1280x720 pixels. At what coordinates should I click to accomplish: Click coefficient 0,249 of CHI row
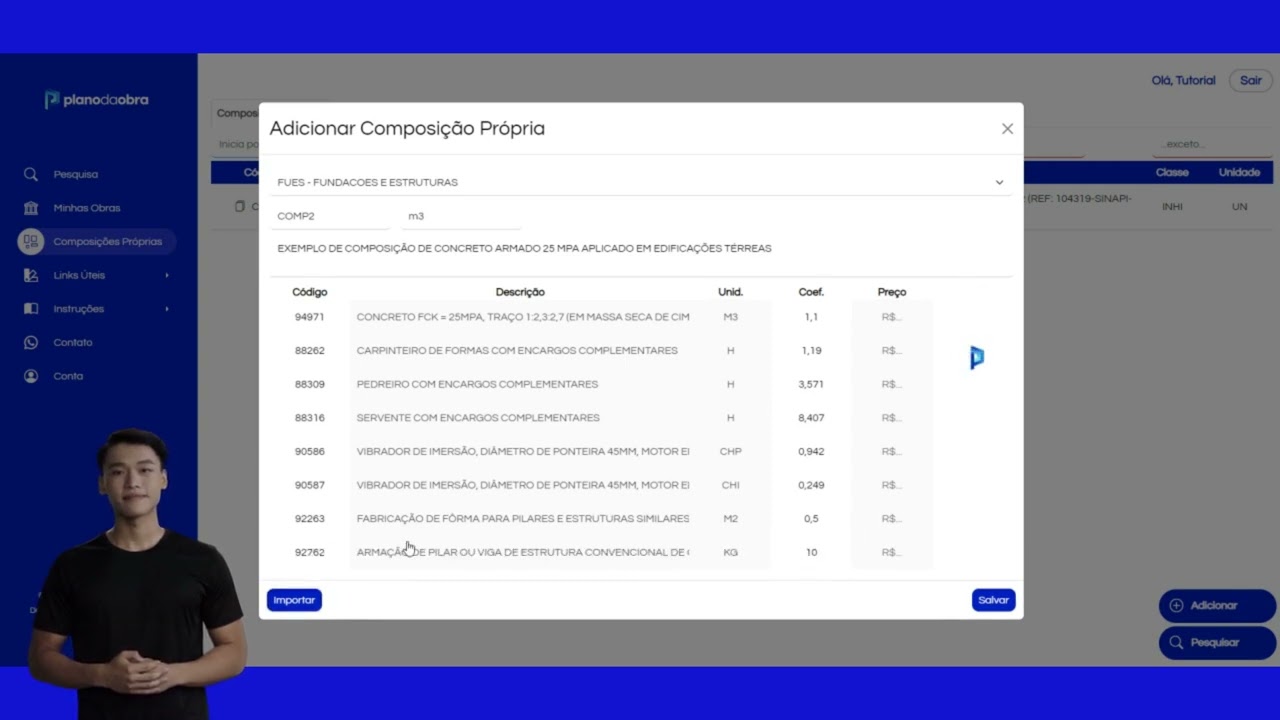811,485
